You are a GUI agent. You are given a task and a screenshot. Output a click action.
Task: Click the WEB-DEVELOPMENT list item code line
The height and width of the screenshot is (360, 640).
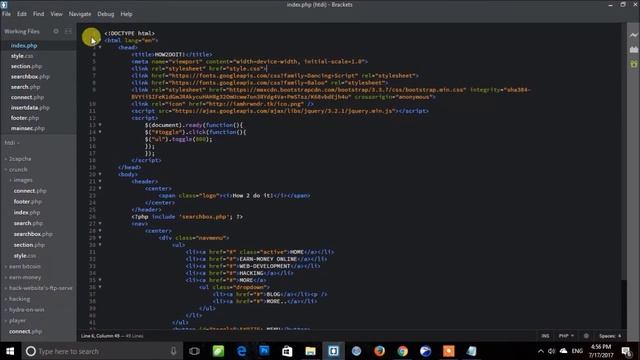(x=252, y=266)
